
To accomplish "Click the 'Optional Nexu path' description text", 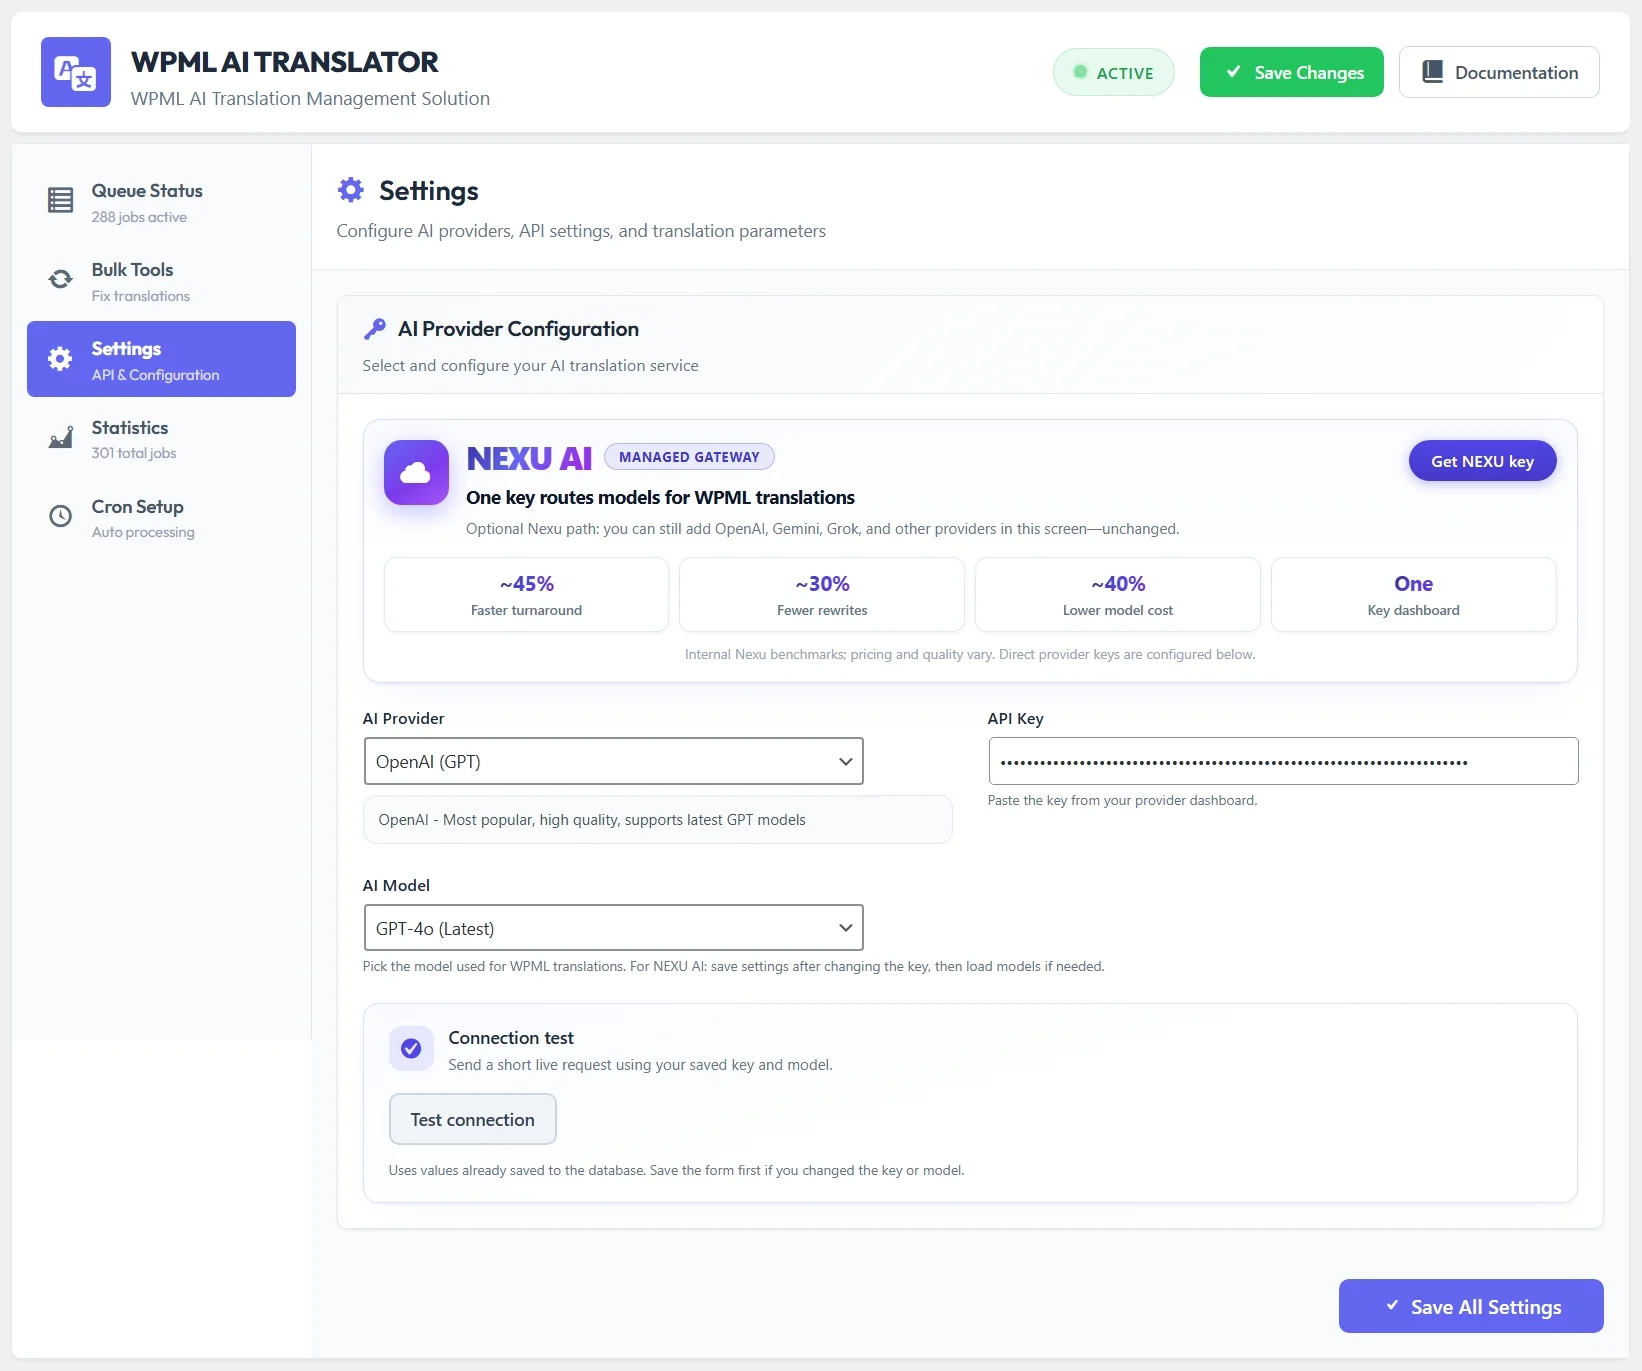I will pos(822,528).
